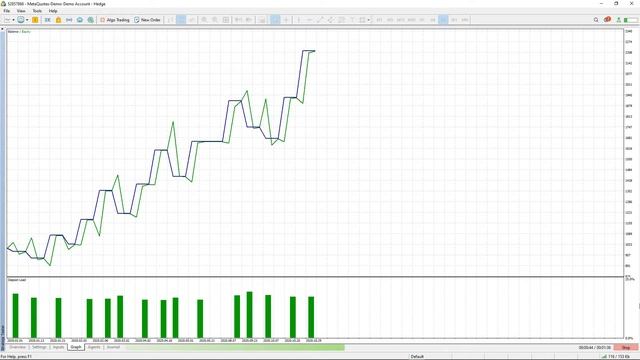Switch to the Settings tab

coord(39,347)
